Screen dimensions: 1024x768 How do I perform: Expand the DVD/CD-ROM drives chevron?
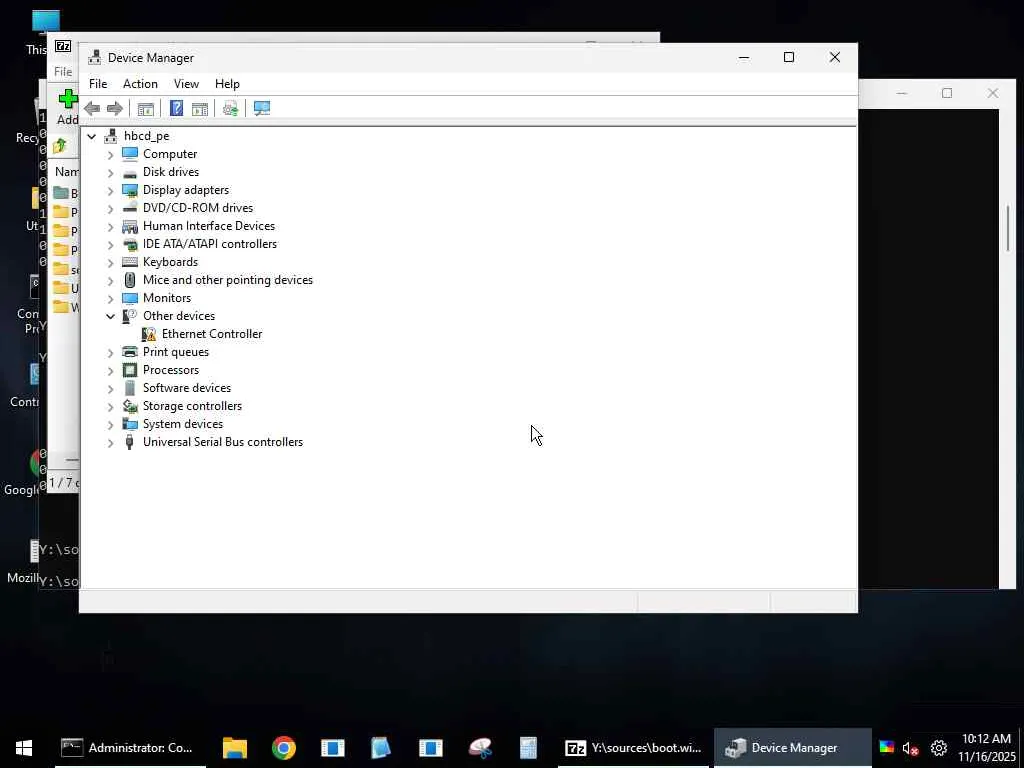point(110,208)
